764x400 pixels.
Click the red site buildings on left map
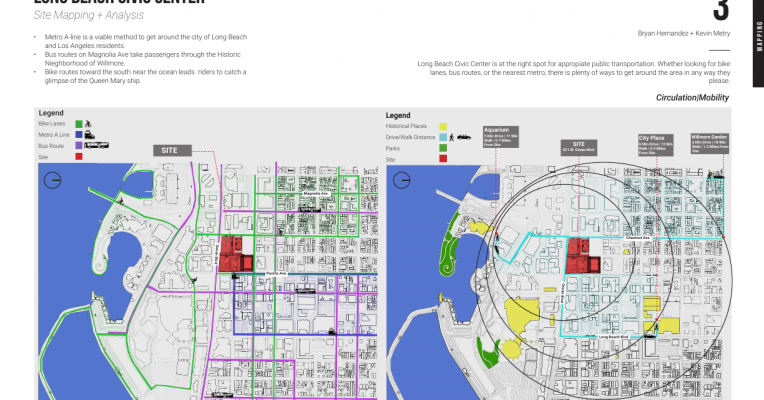point(233,254)
